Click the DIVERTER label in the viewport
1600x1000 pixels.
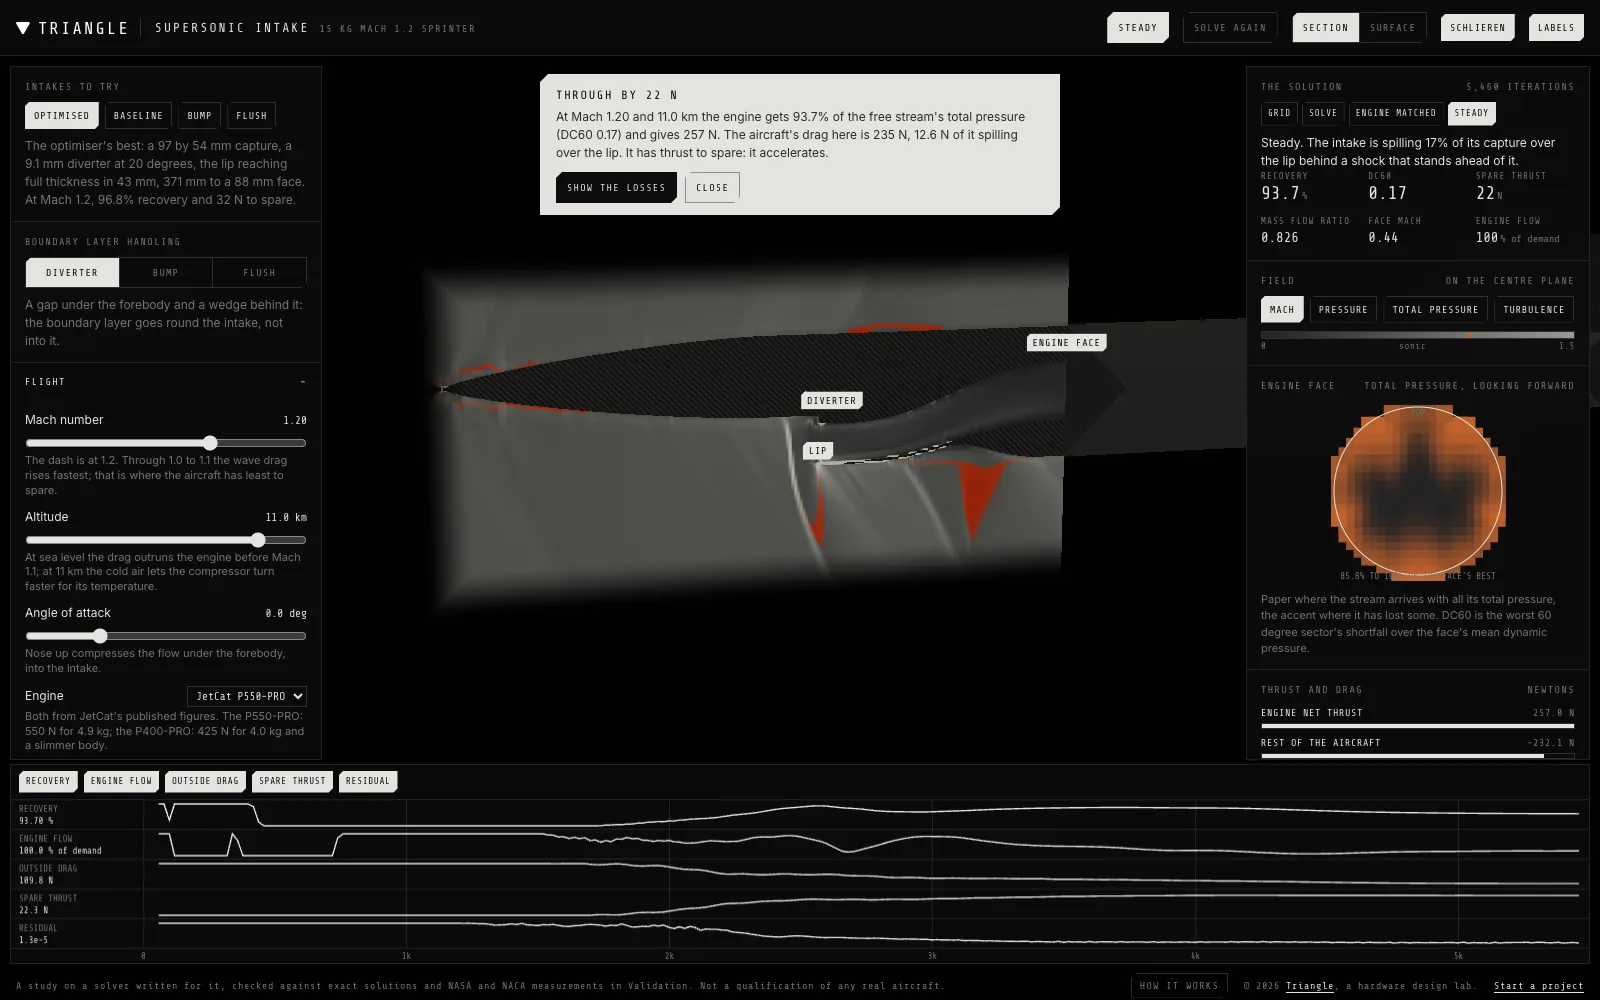click(x=832, y=401)
